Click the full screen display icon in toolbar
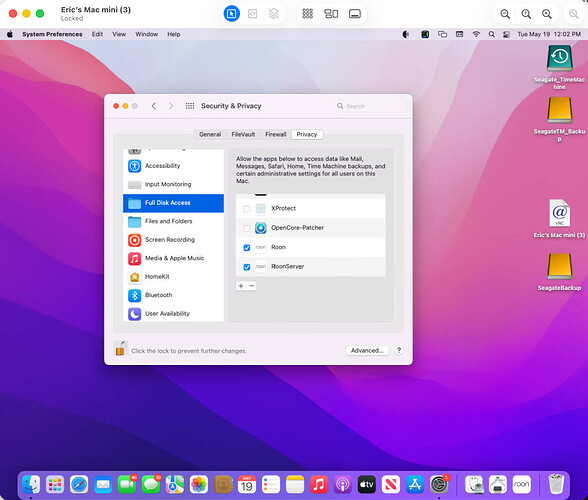 tap(354, 14)
